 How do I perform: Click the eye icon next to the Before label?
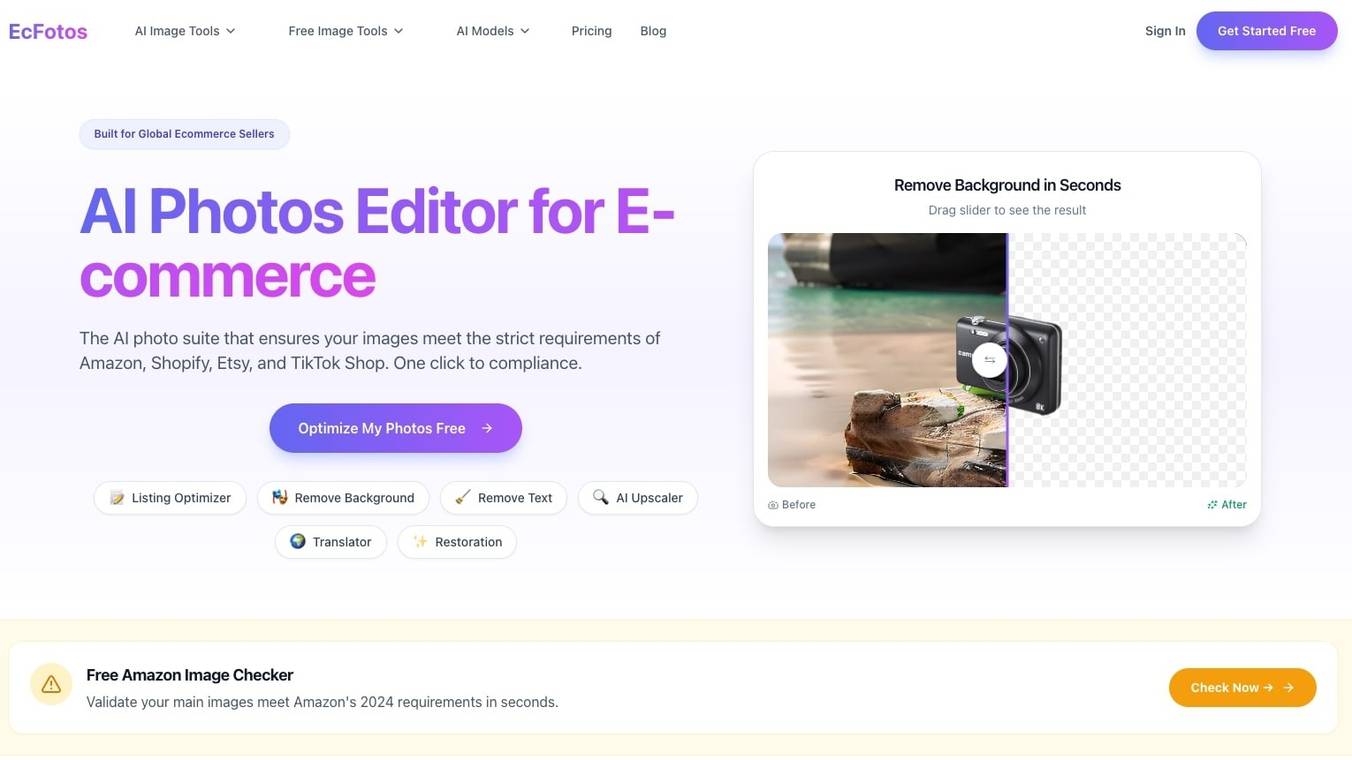tap(771, 504)
